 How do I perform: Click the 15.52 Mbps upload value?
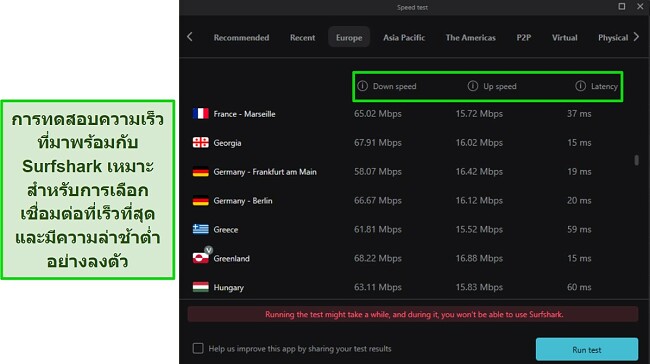coord(479,229)
